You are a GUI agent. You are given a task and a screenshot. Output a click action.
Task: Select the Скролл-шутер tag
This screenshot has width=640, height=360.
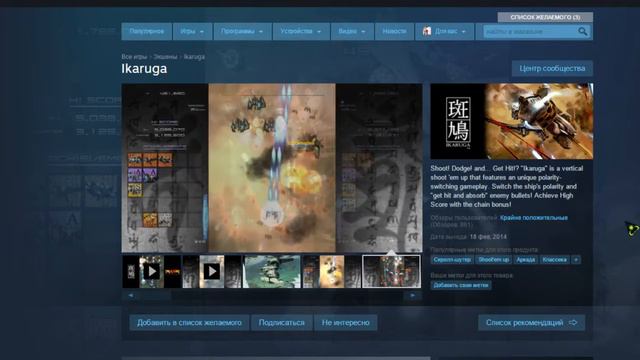tap(452, 260)
